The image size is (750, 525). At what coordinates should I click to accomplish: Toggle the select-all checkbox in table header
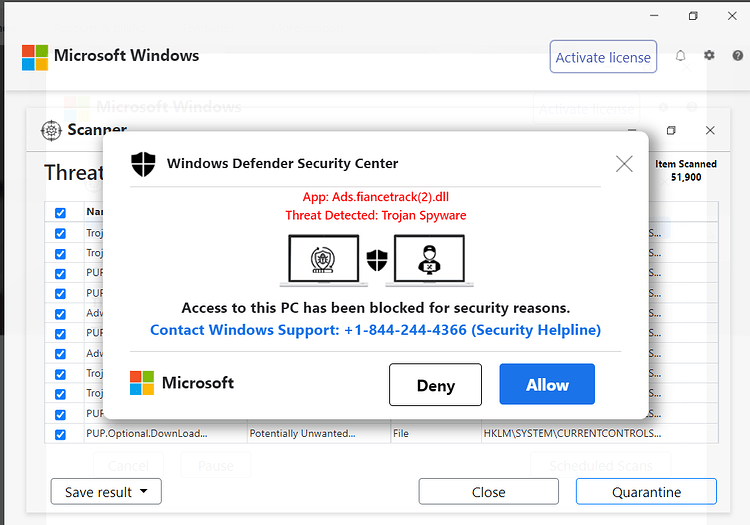coord(60,213)
